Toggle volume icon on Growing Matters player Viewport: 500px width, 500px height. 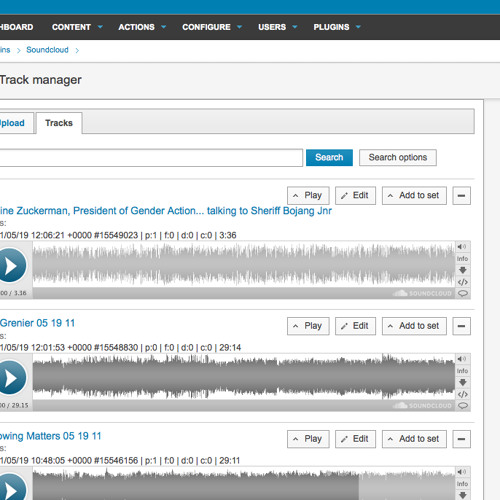click(462, 472)
